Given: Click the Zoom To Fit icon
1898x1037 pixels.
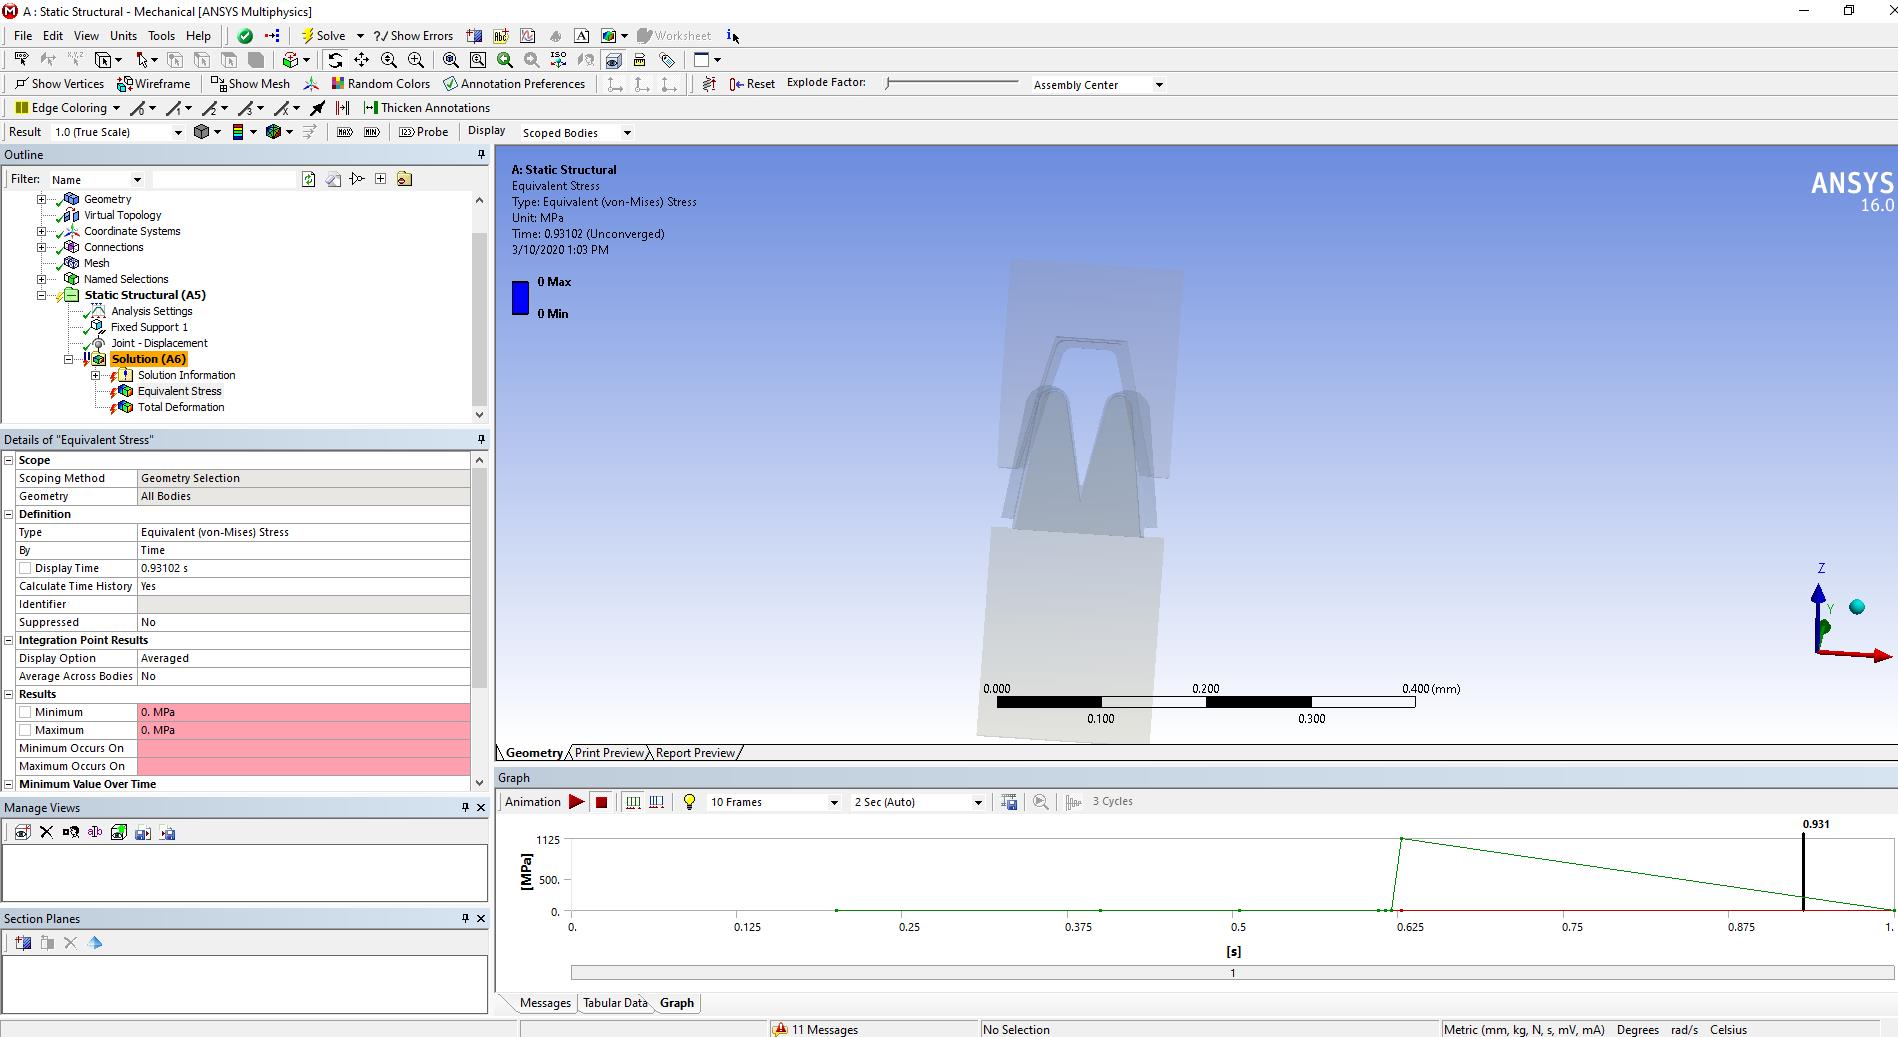Looking at the screenshot, I should tap(450, 60).
